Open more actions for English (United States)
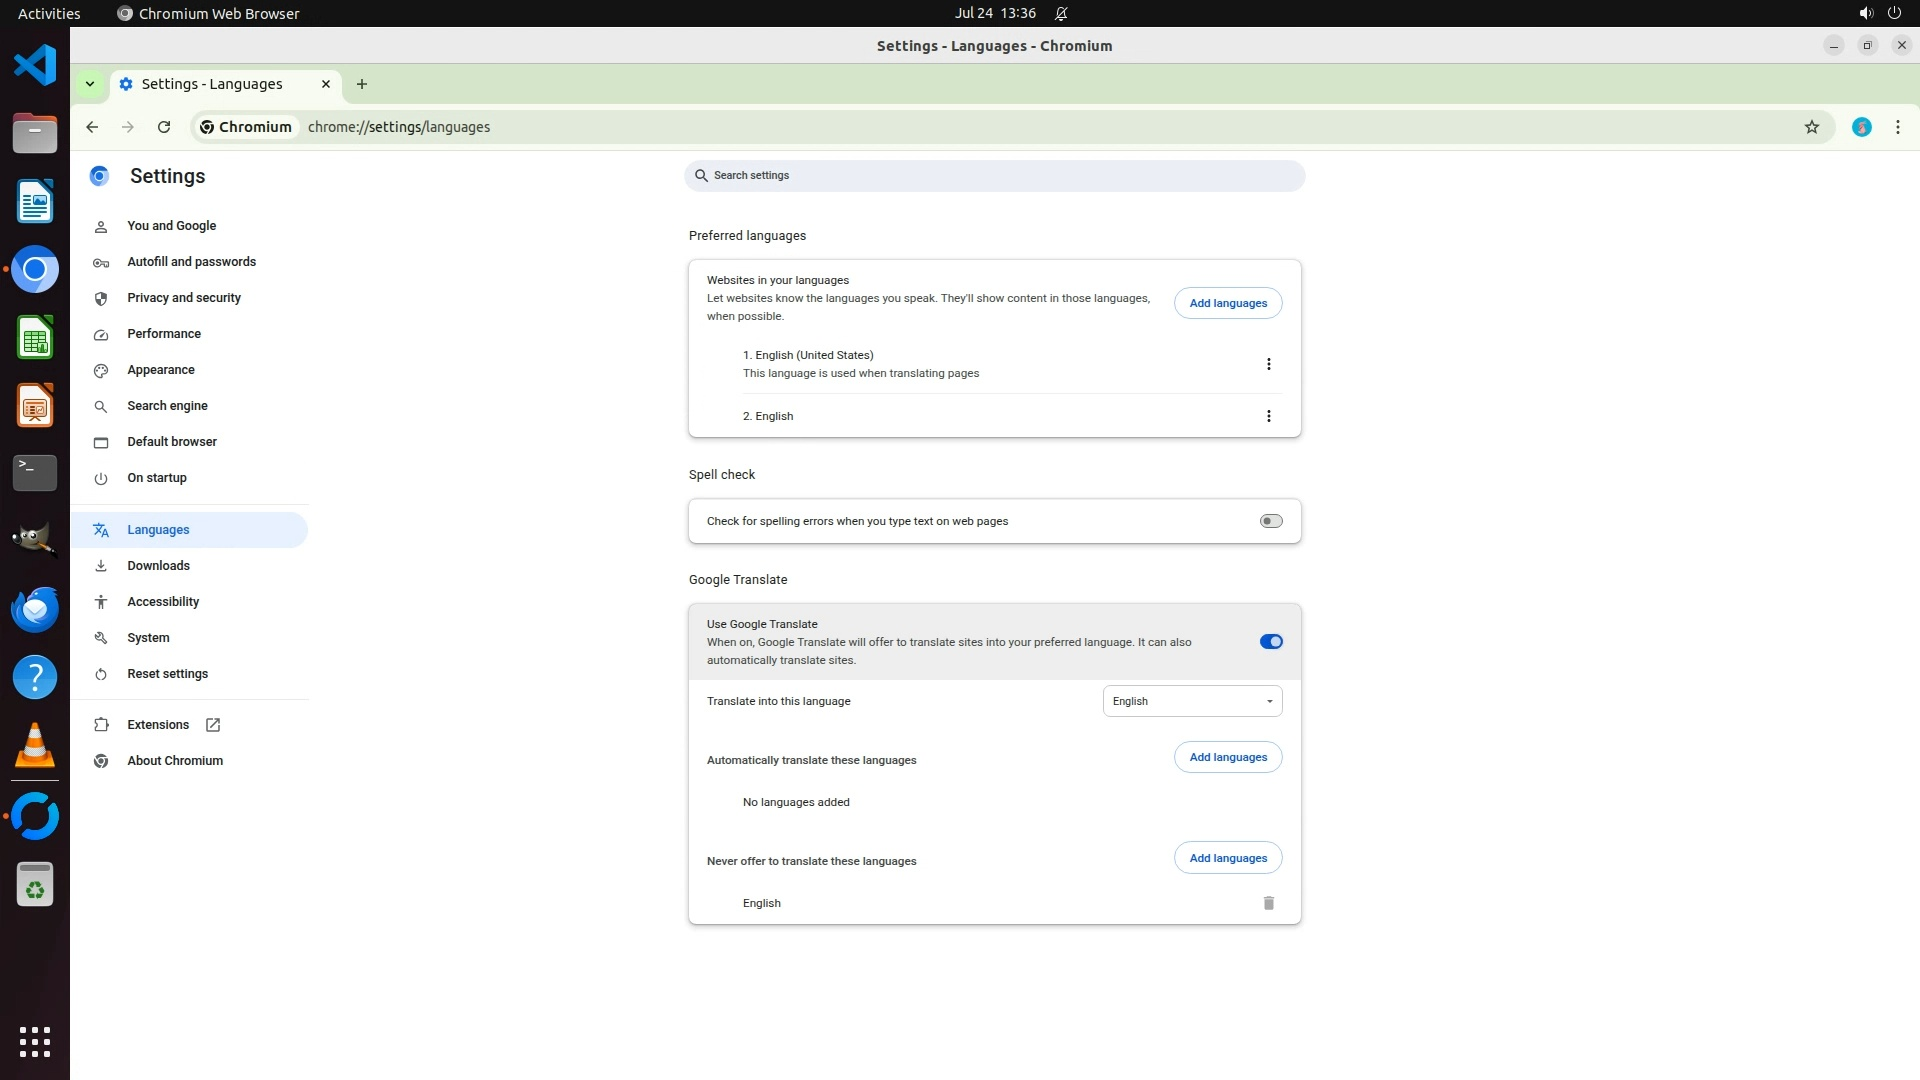1920x1080 pixels. (1268, 364)
